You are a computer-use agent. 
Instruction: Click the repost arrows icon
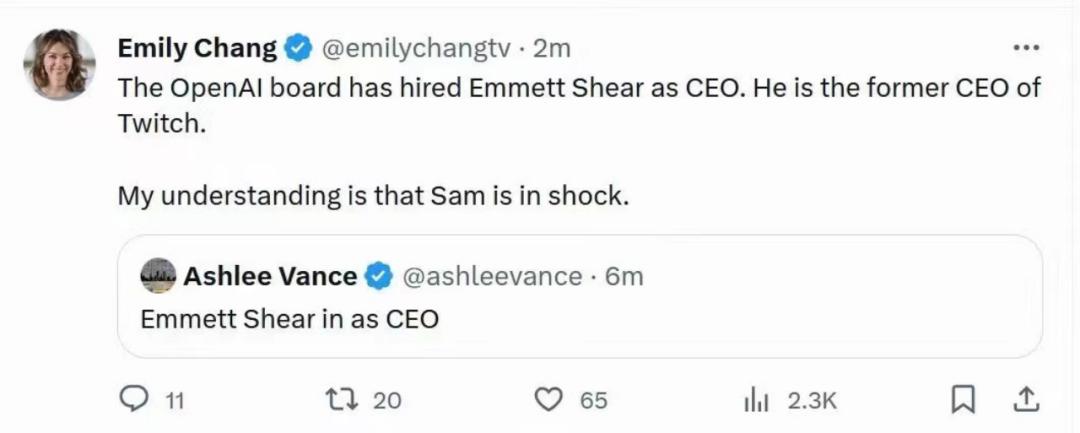click(342, 400)
